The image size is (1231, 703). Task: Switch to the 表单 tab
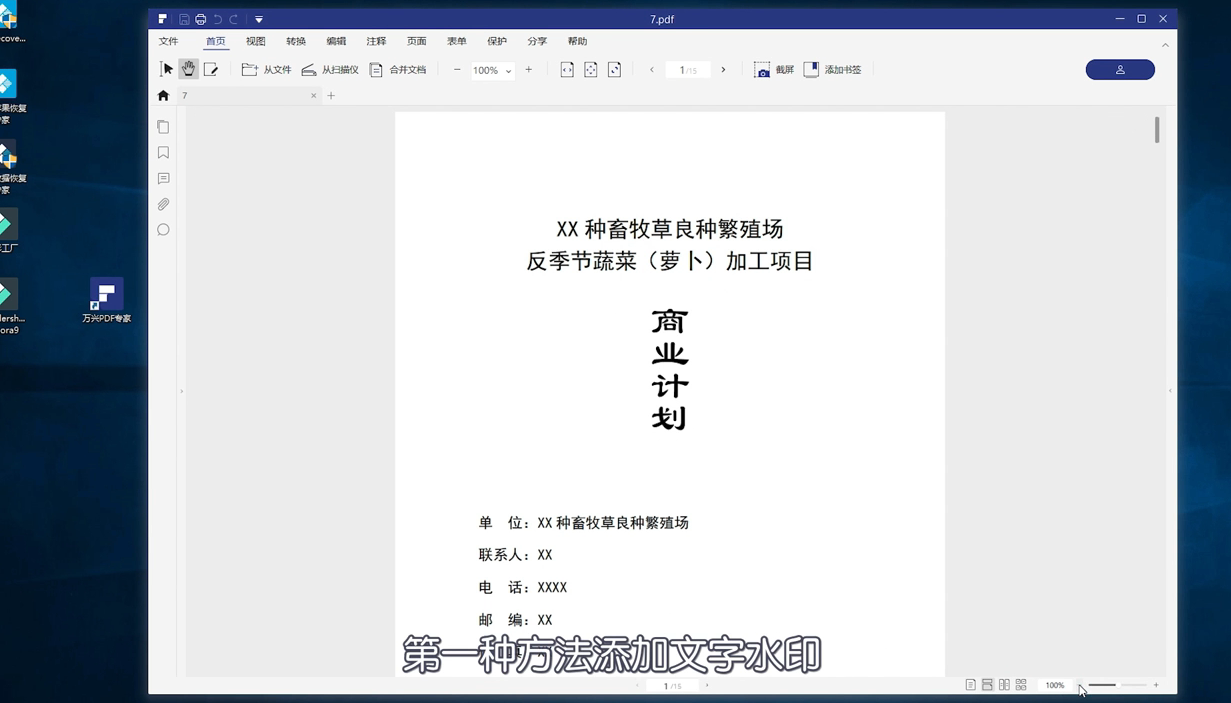[x=457, y=42]
